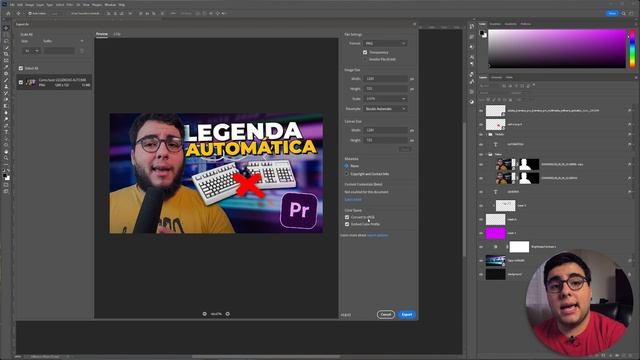
Task: Open the Channels panel tab
Action: [x=496, y=77]
